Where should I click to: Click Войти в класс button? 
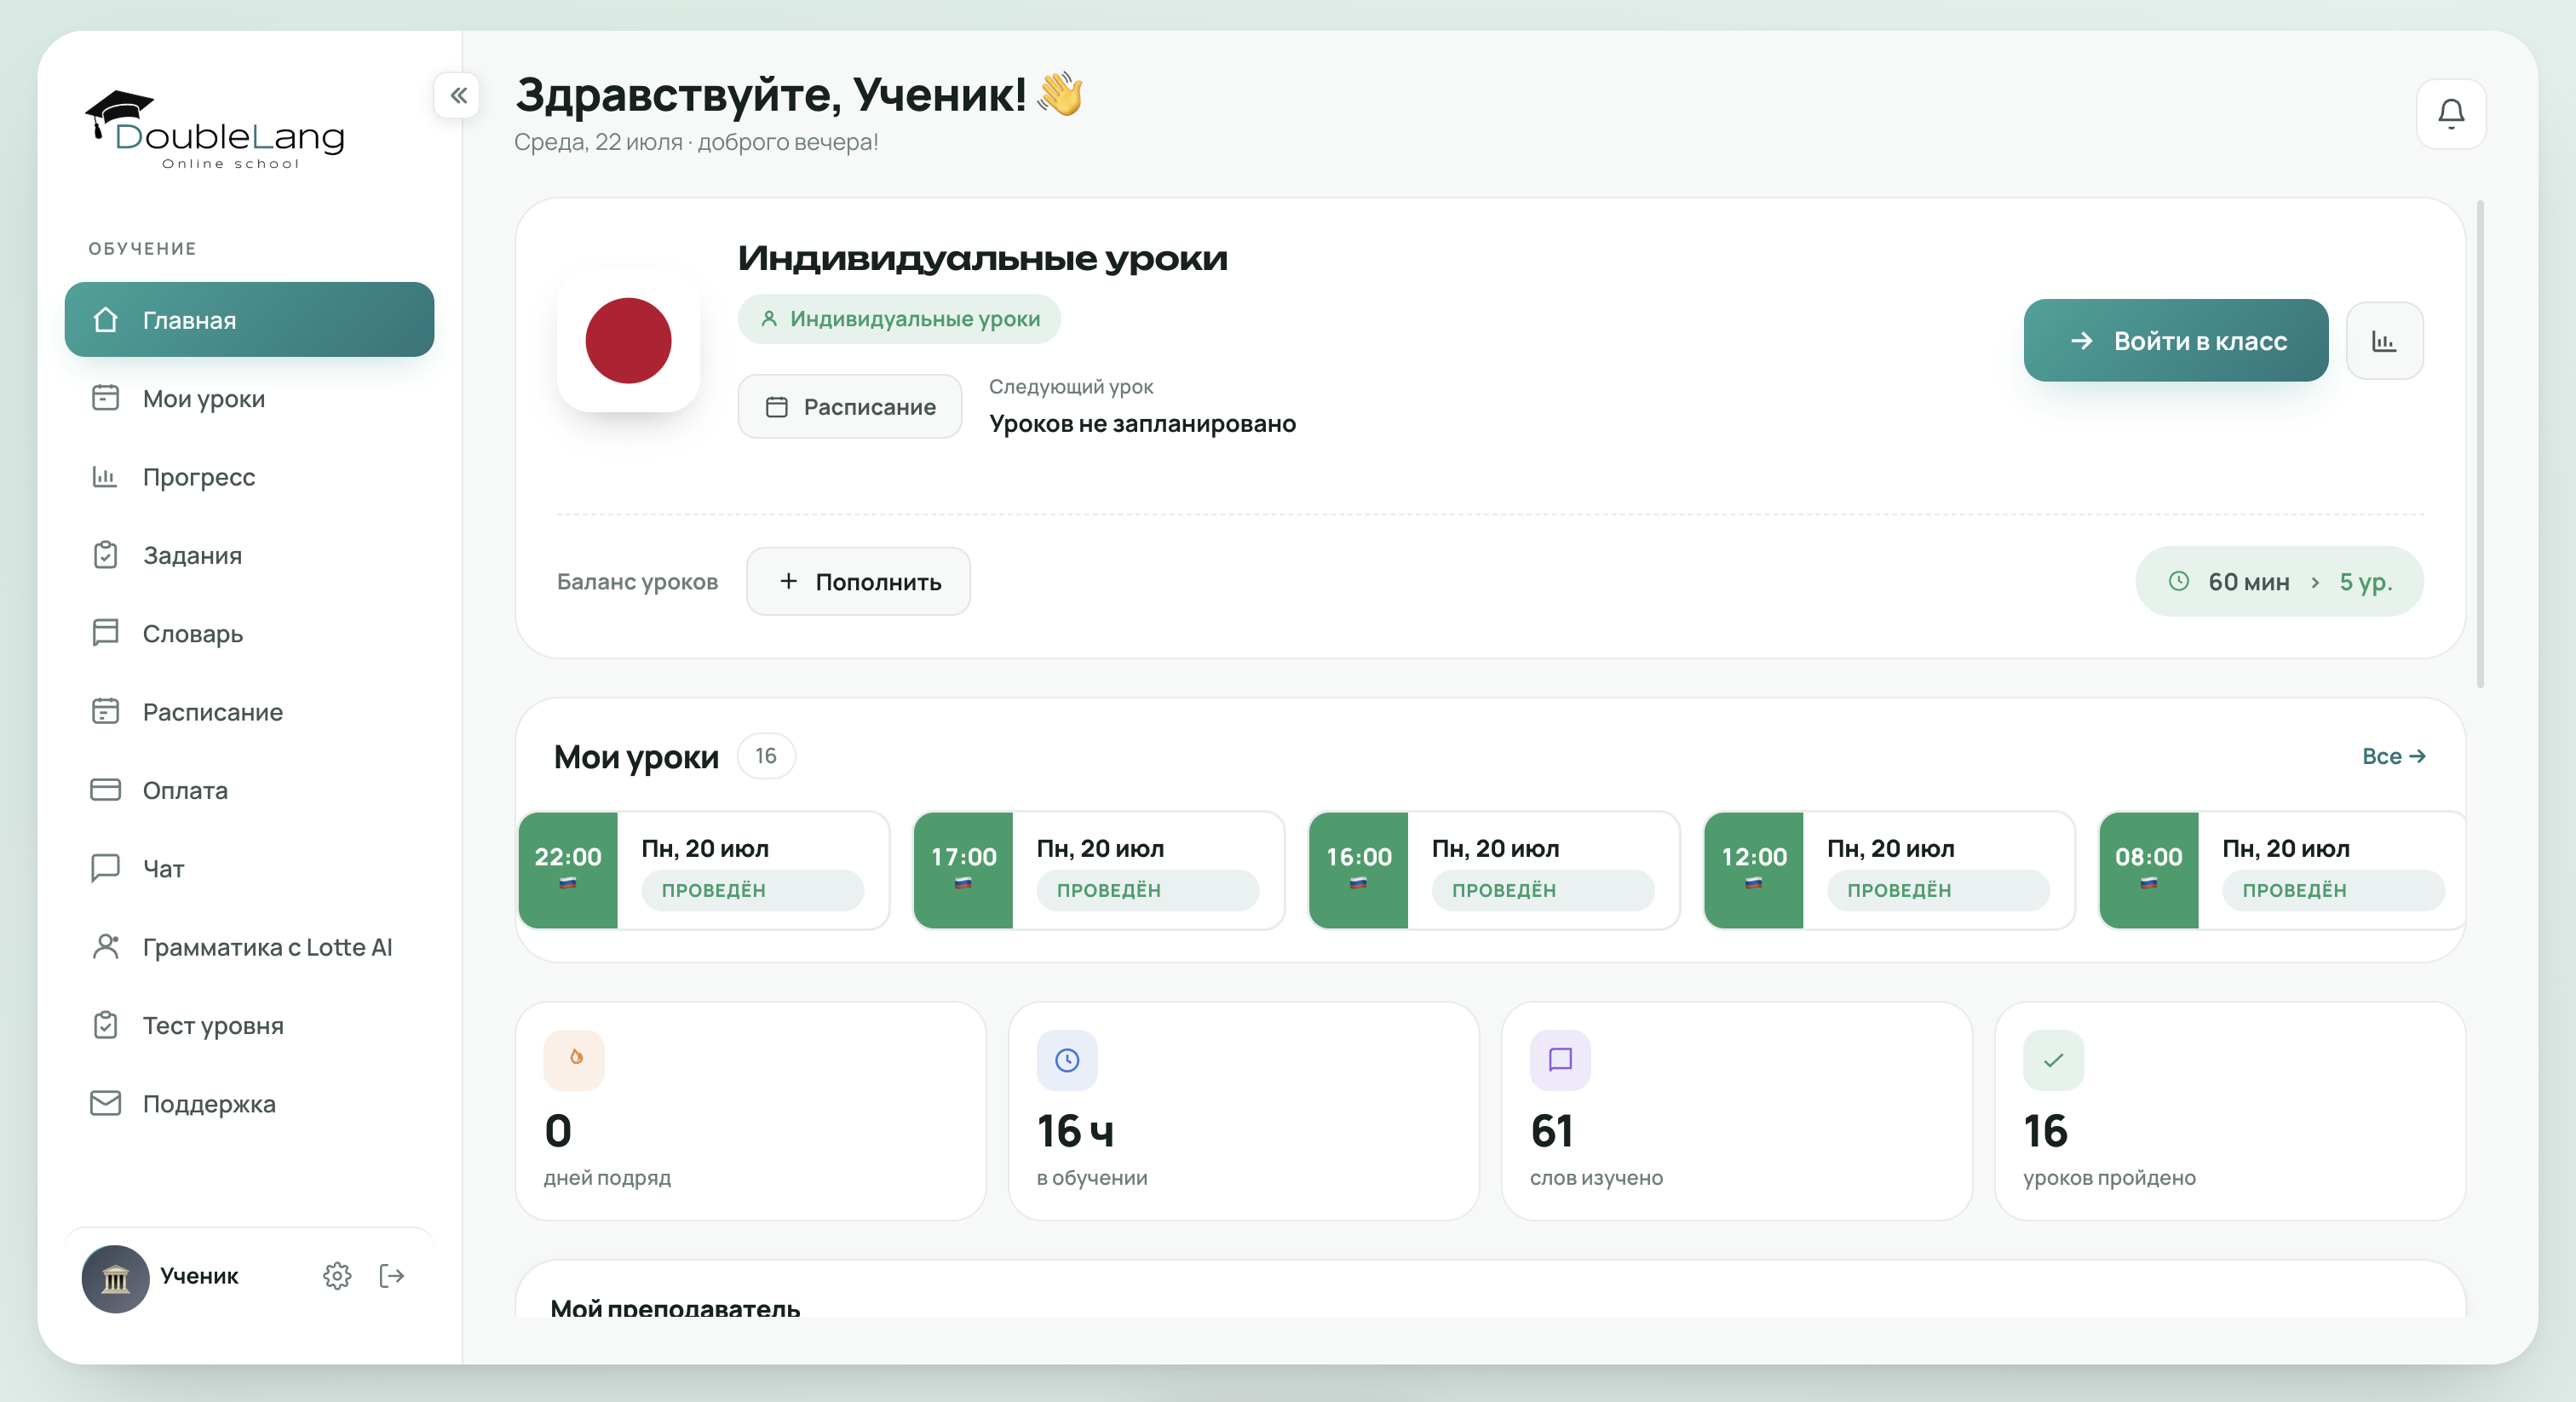point(2176,341)
